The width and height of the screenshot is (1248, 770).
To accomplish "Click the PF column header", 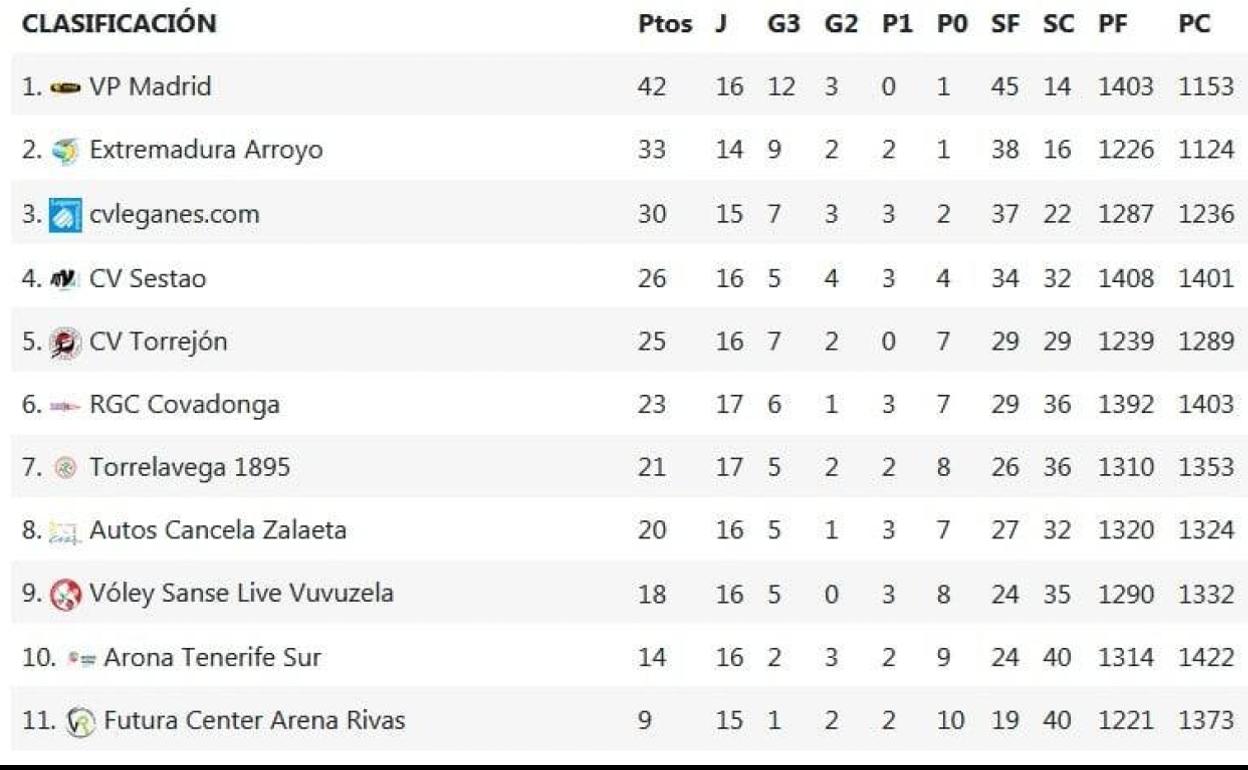I will (x=1111, y=25).
